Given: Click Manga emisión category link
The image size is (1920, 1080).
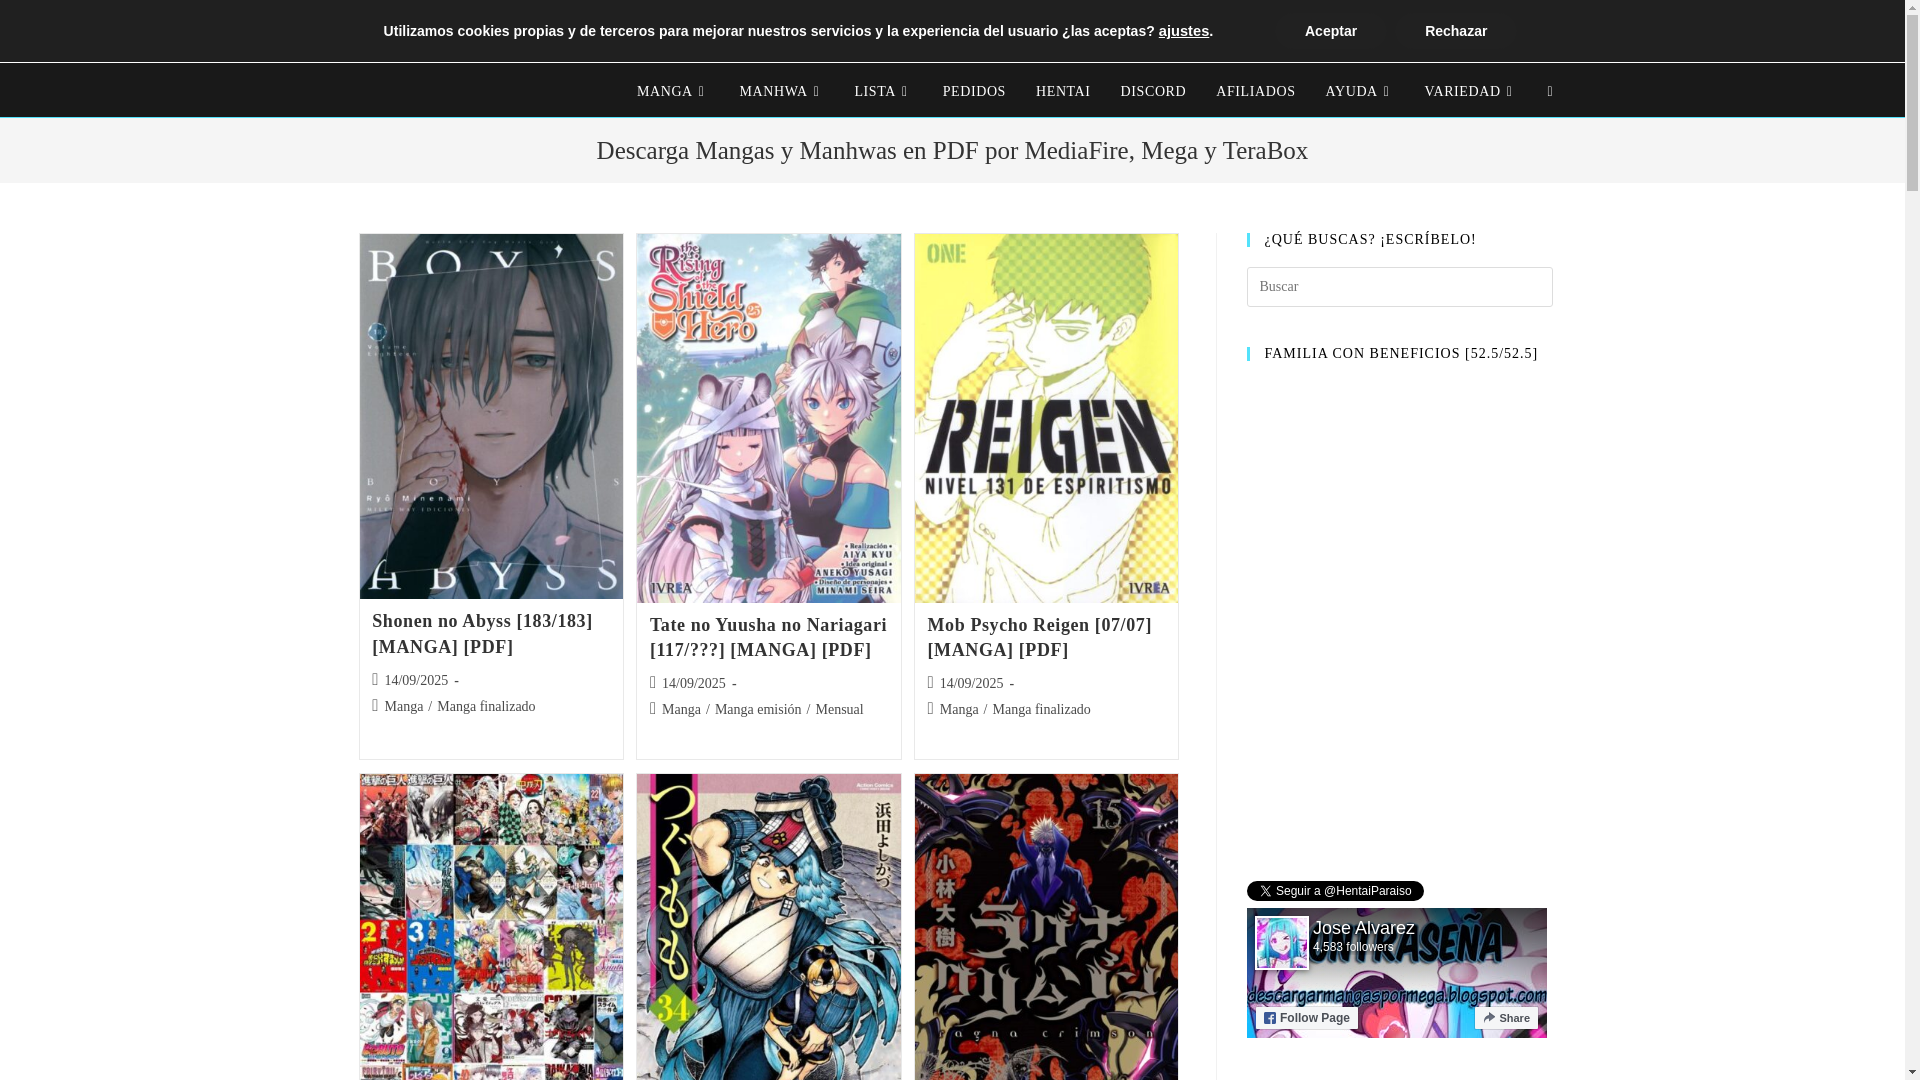Looking at the screenshot, I should [758, 710].
